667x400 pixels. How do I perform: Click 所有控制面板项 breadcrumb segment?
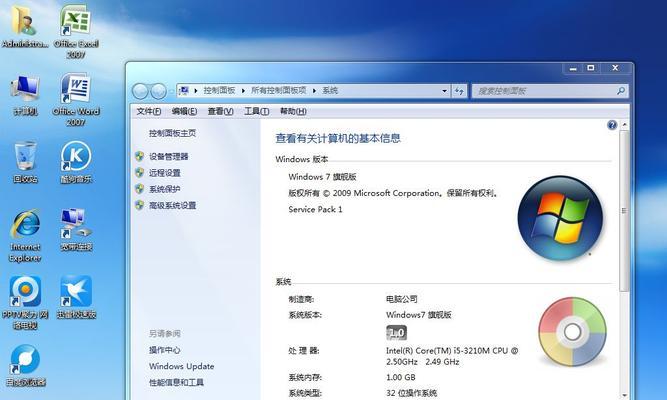(x=279, y=90)
